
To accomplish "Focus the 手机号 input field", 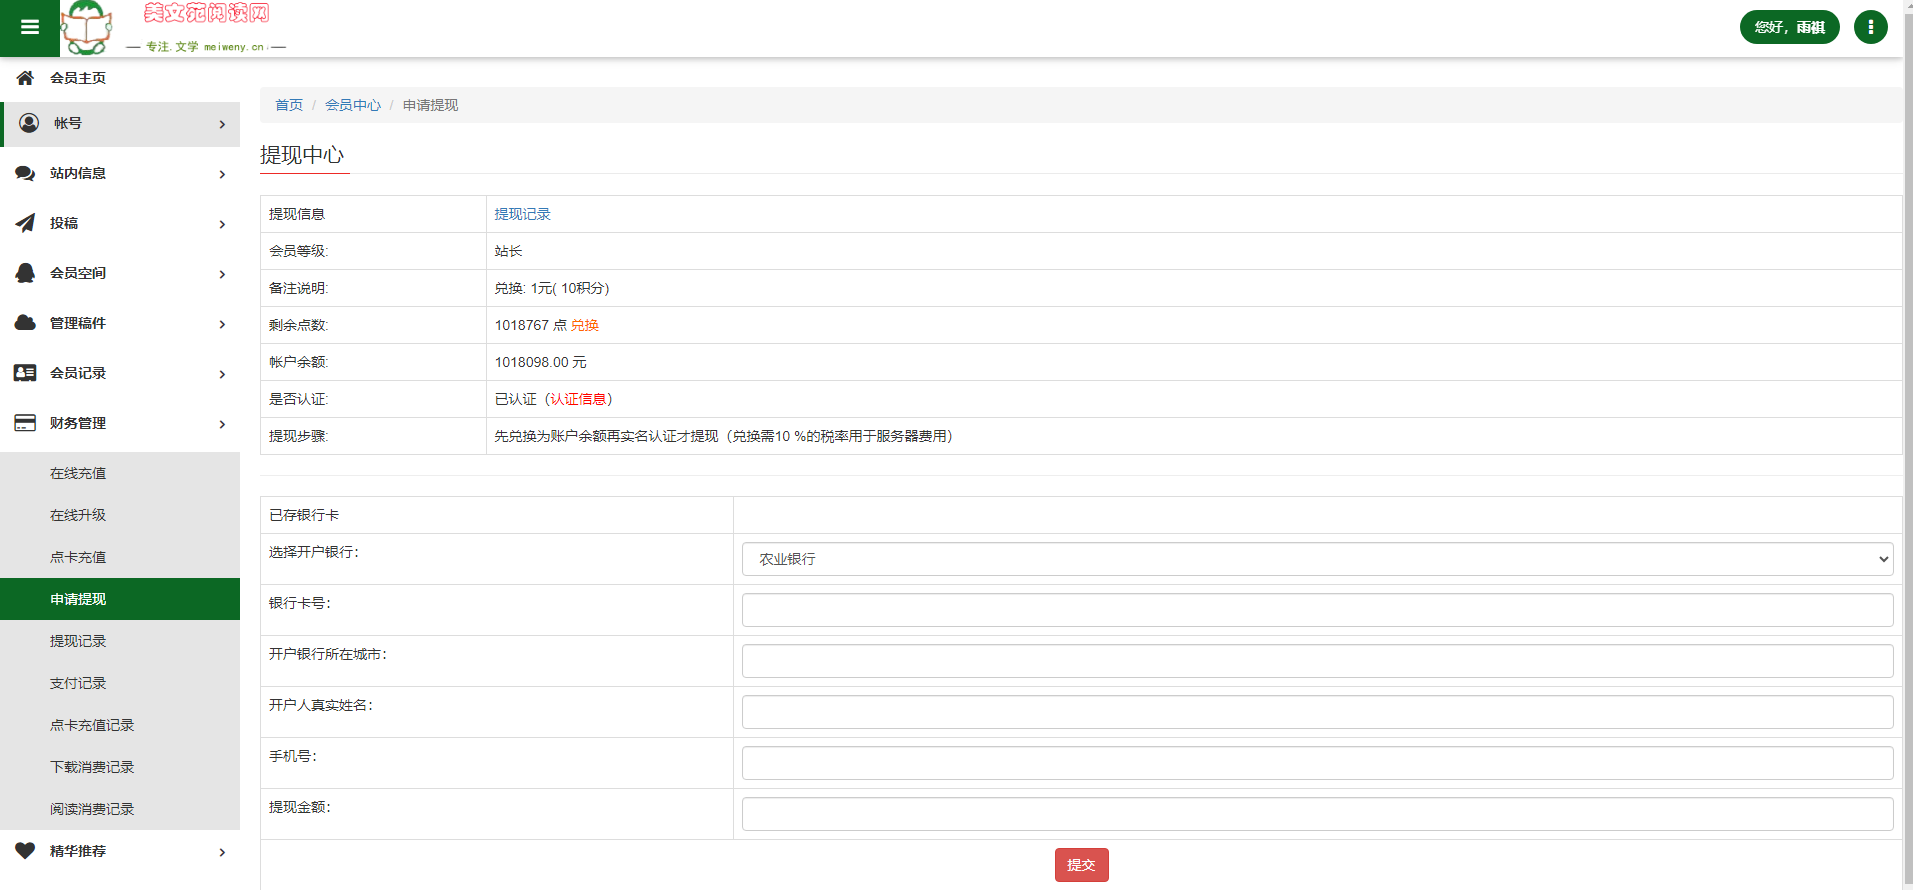I will 1317,763.
